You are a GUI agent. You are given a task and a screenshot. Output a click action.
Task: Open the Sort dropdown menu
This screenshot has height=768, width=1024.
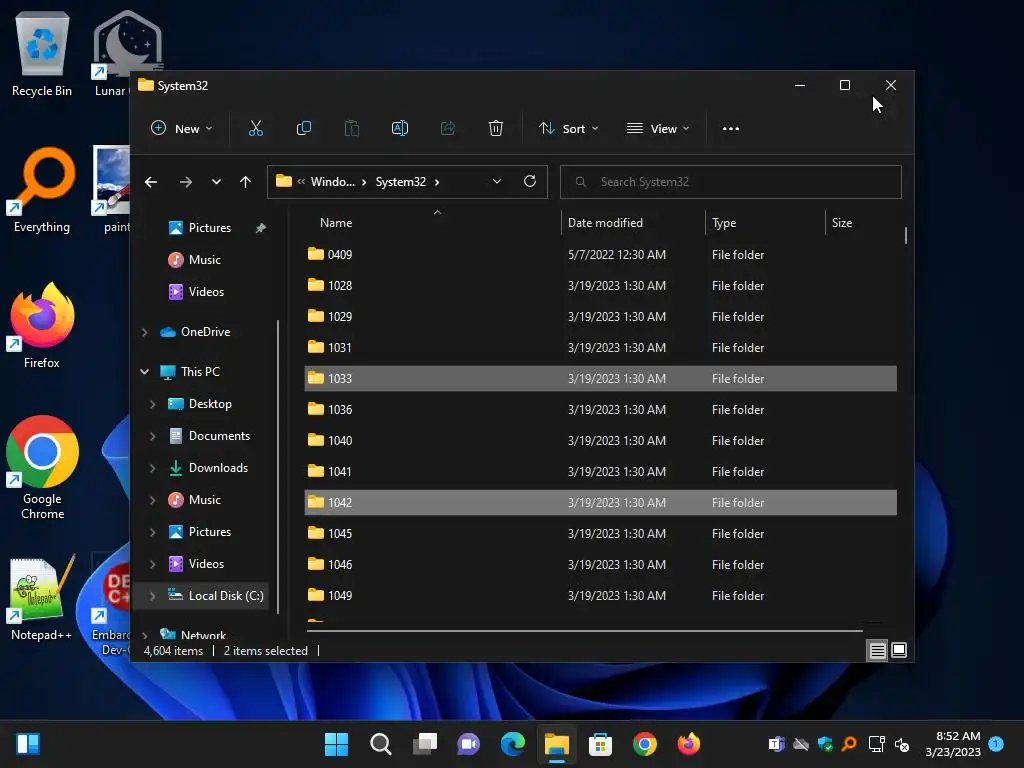pos(568,129)
